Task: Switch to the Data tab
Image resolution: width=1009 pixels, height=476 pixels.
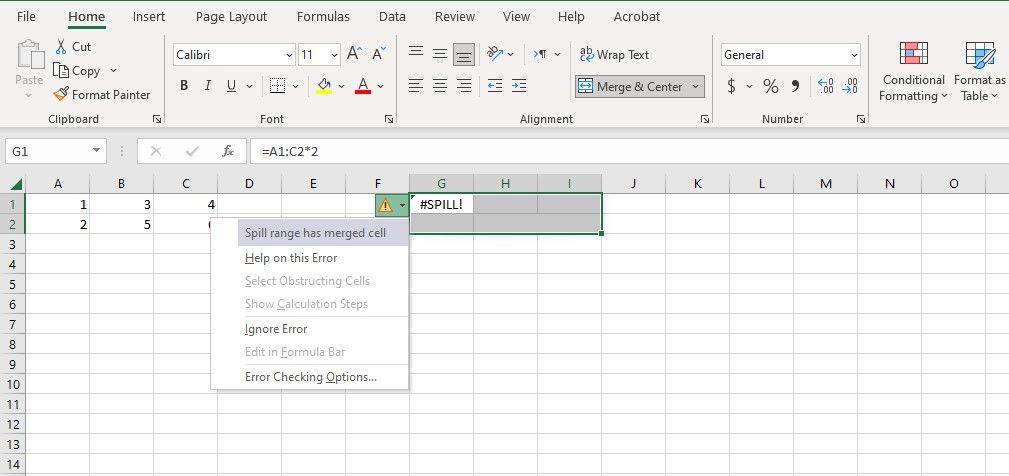Action: [393, 17]
